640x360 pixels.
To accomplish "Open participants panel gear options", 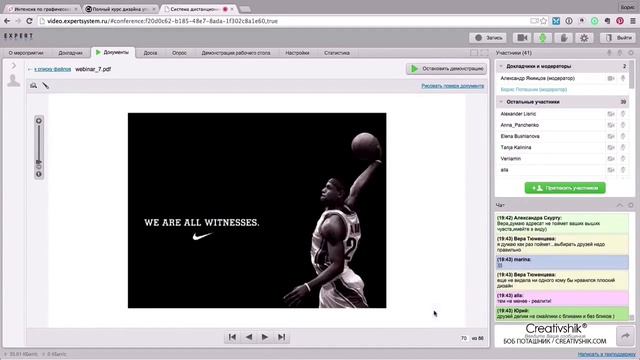I will [x=631, y=53].
